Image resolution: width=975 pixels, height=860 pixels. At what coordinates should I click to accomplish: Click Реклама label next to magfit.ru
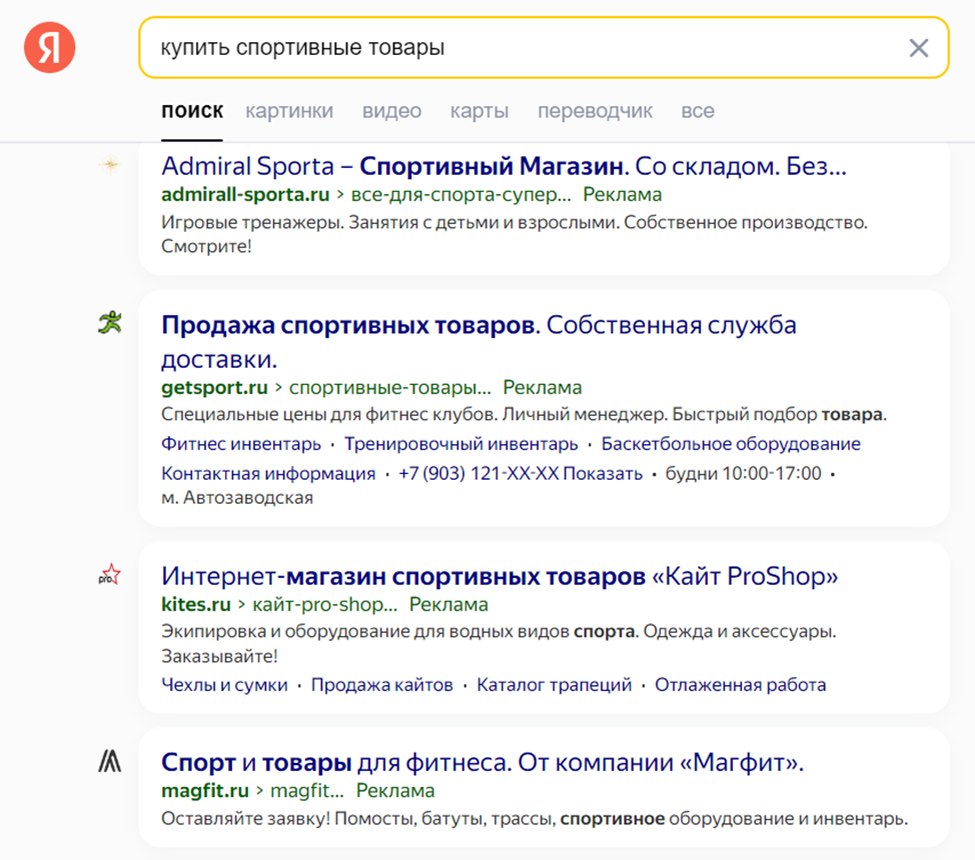coord(395,791)
